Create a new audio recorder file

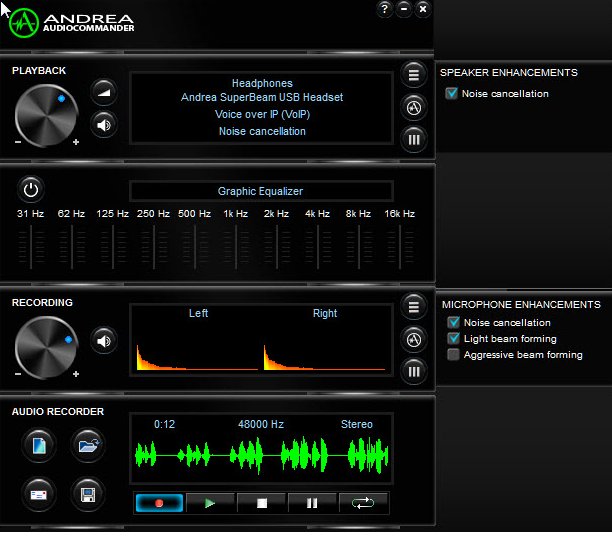click(39, 445)
